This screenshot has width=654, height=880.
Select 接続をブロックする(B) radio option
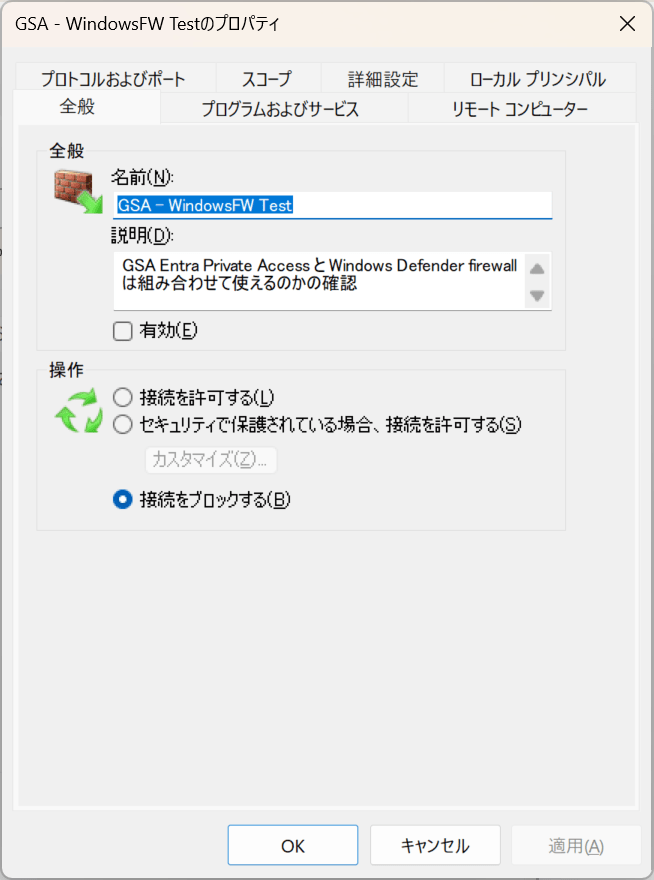[x=122, y=499]
